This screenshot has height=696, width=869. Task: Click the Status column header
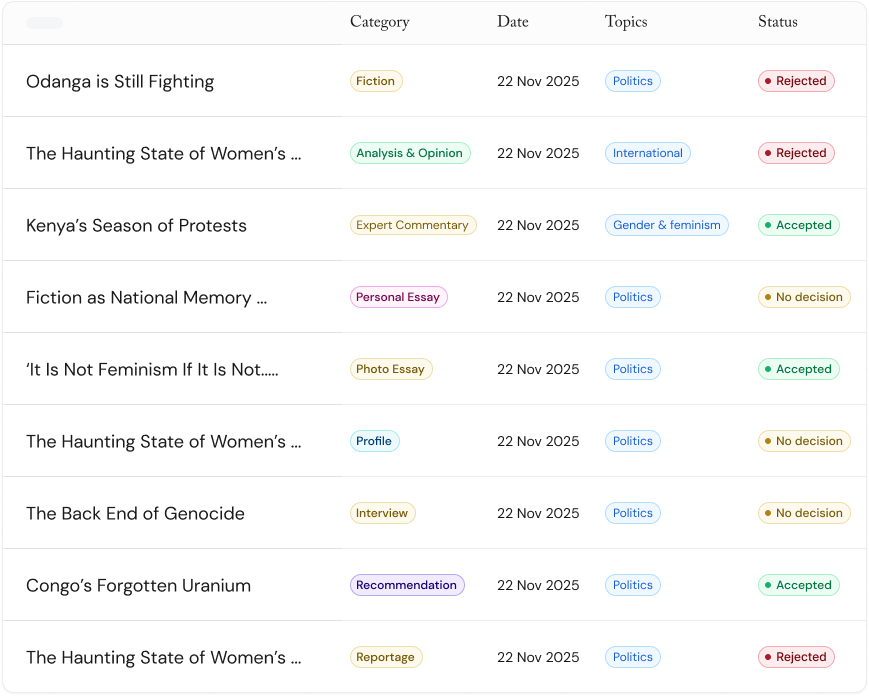[777, 22]
